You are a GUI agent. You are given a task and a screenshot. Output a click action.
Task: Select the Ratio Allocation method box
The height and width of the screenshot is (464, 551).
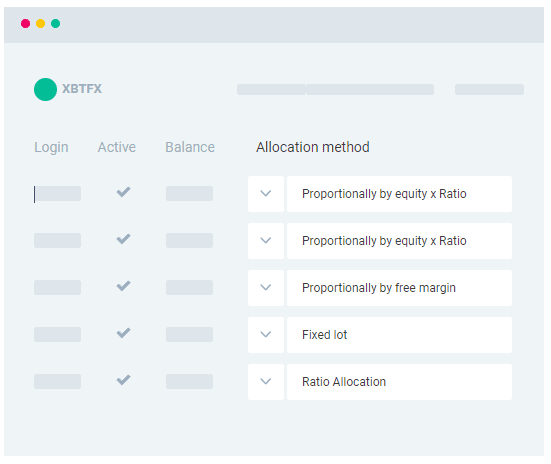tap(399, 382)
